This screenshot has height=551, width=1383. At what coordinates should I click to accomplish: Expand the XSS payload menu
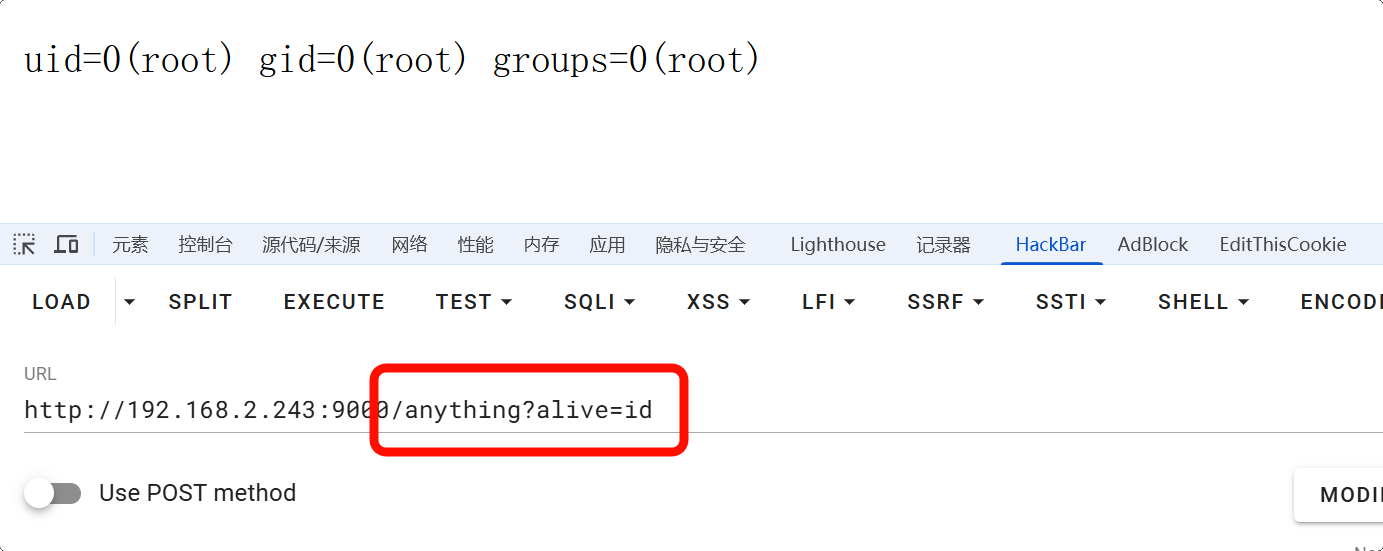[718, 302]
